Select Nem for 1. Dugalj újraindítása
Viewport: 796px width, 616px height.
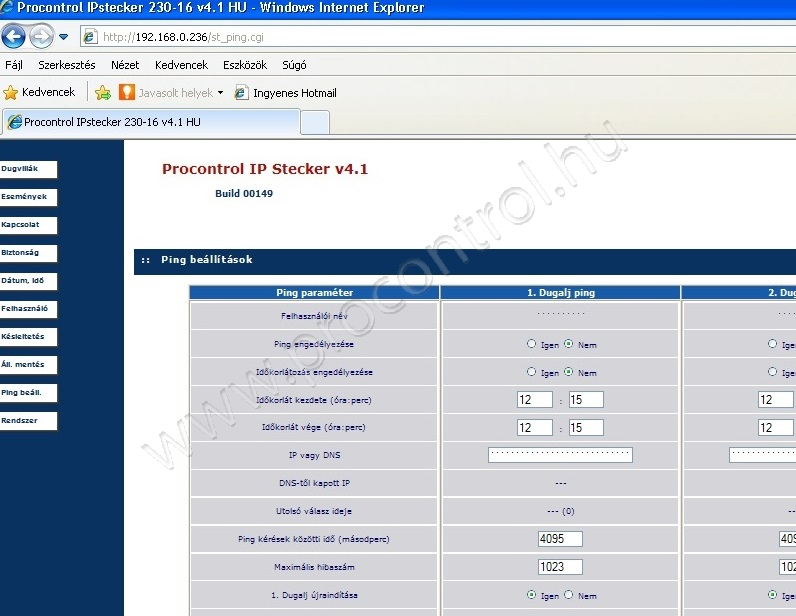point(569,595)
